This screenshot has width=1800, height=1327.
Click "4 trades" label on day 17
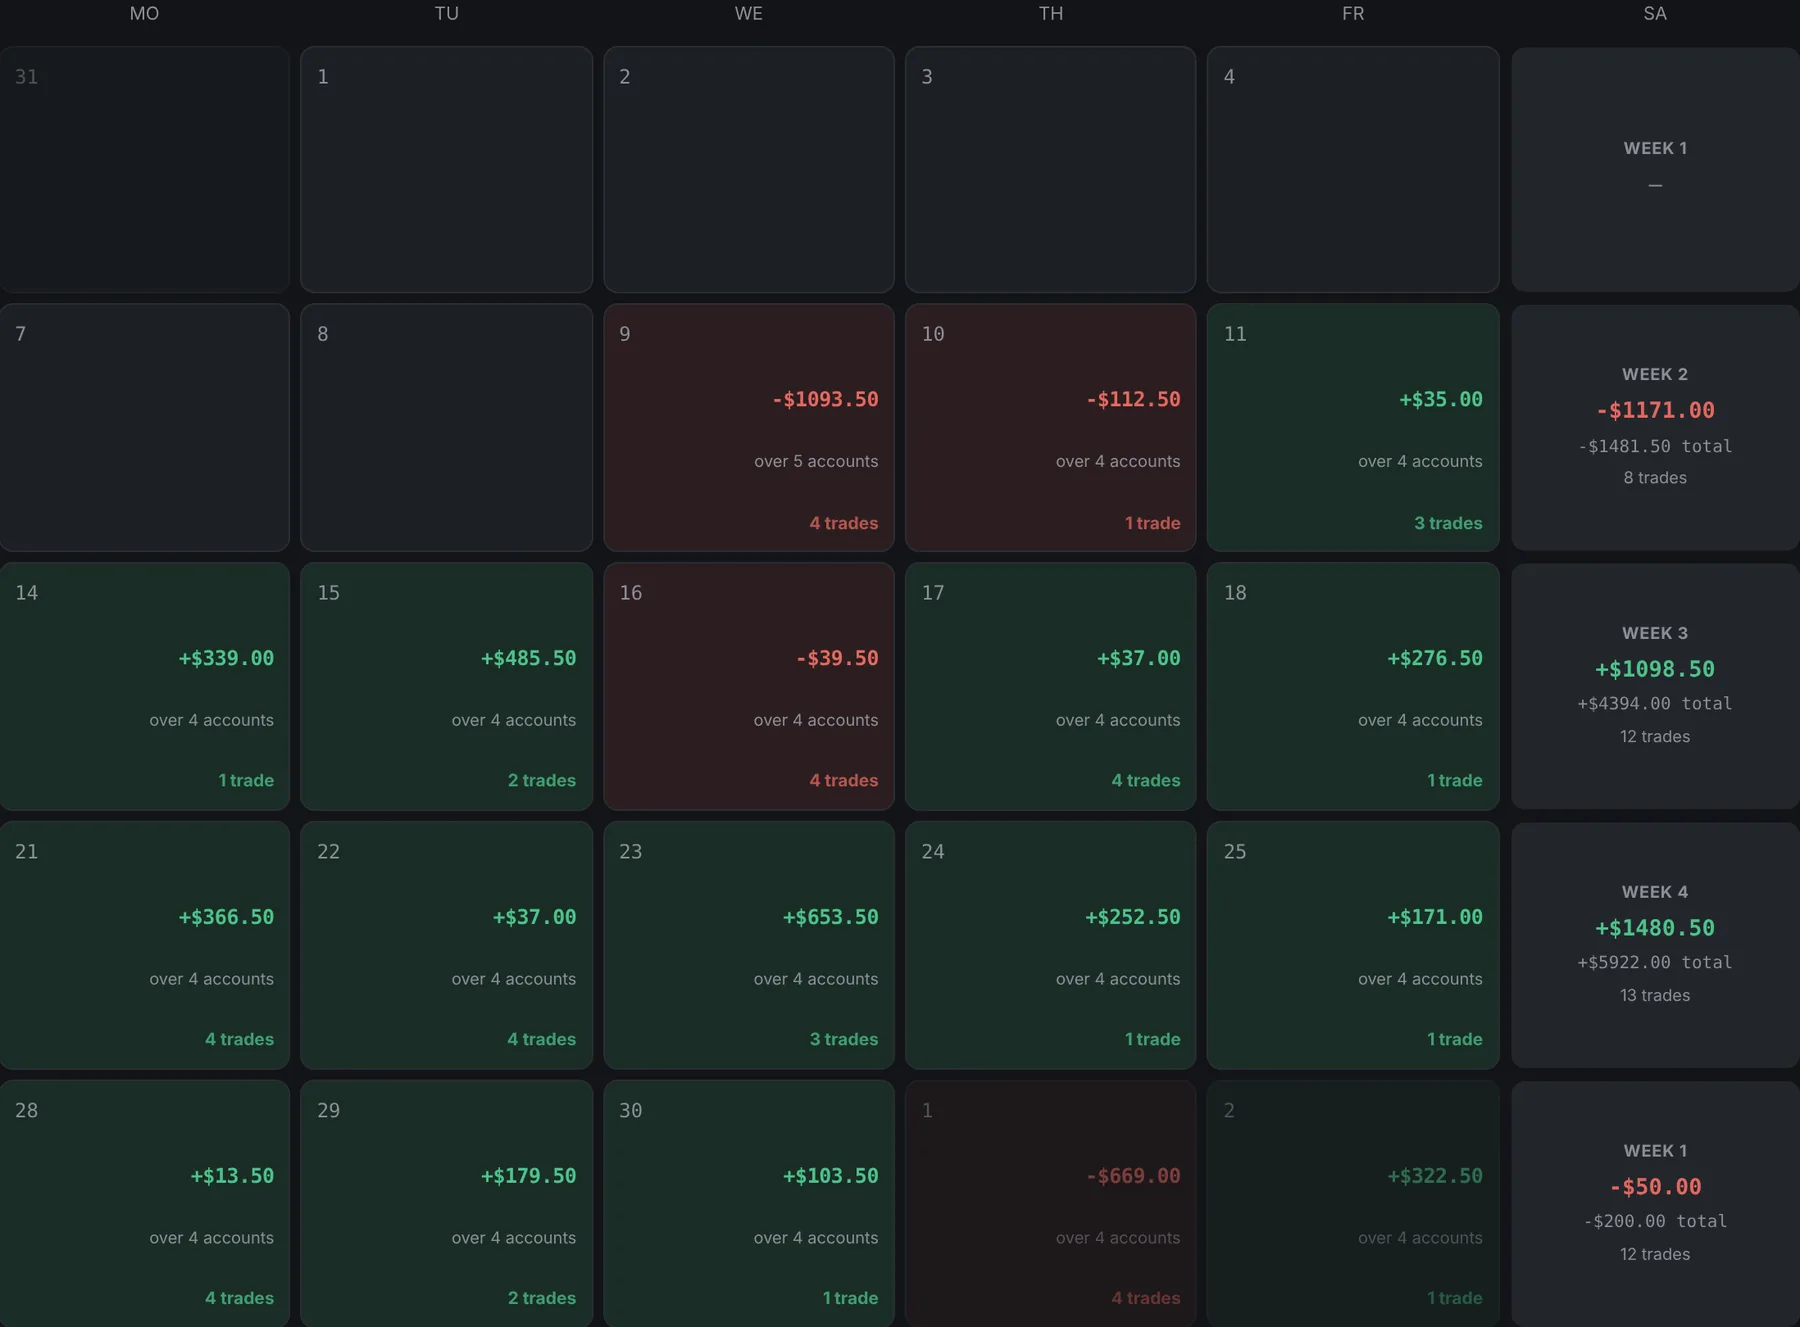(x=1146, y=780)
